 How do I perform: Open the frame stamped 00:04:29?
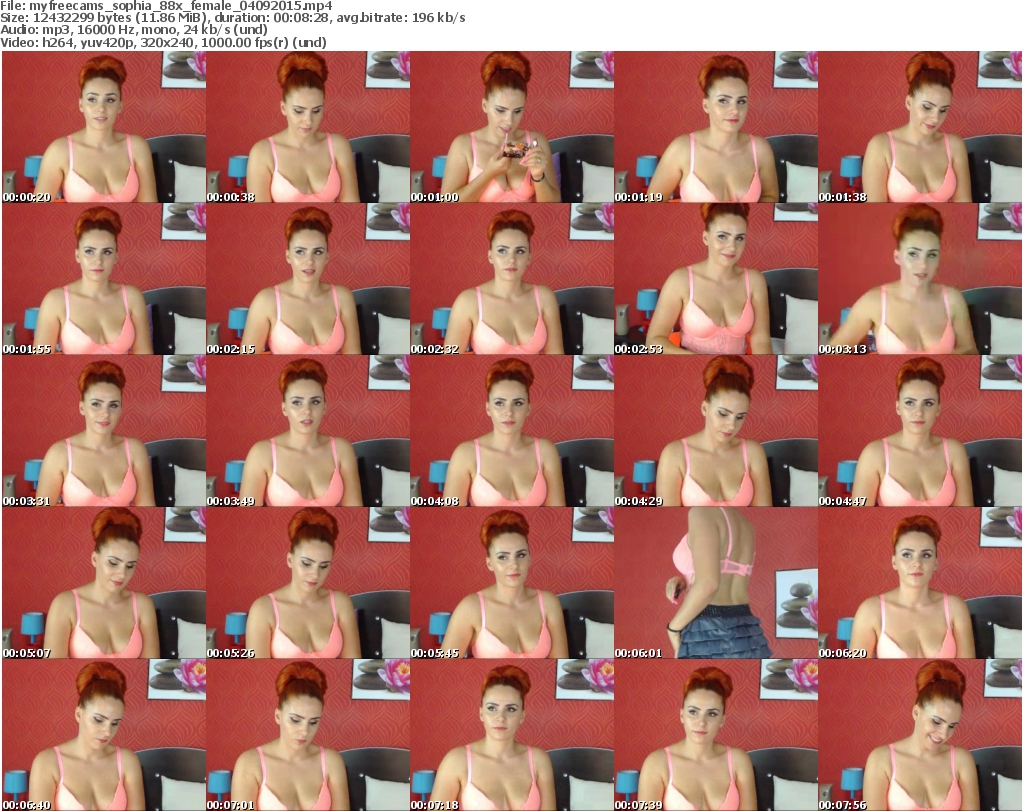[x=715, y=431]
